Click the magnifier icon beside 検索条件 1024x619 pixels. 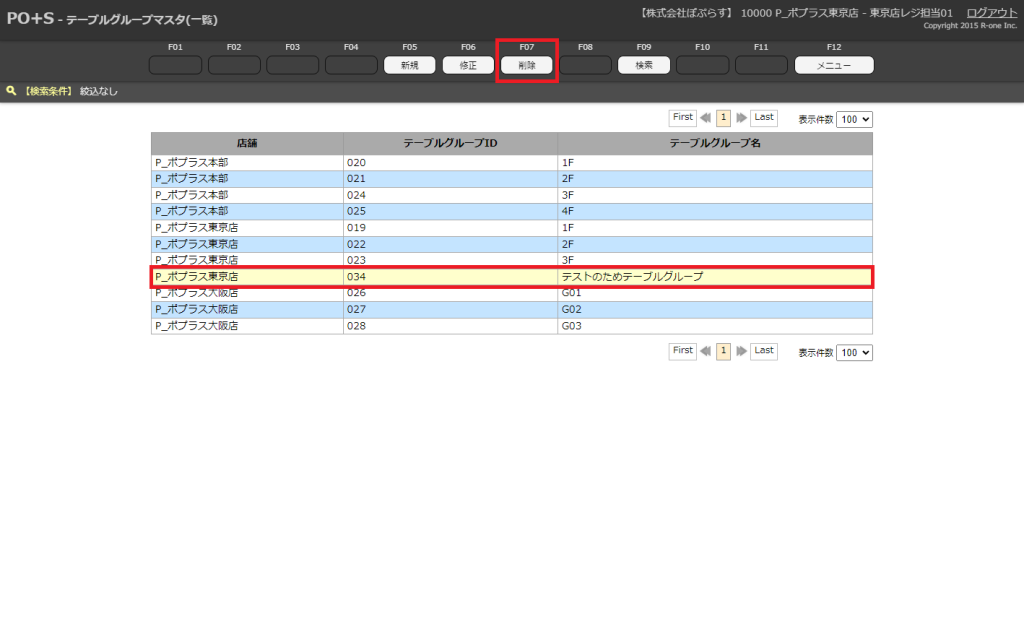tap(11, 91)
